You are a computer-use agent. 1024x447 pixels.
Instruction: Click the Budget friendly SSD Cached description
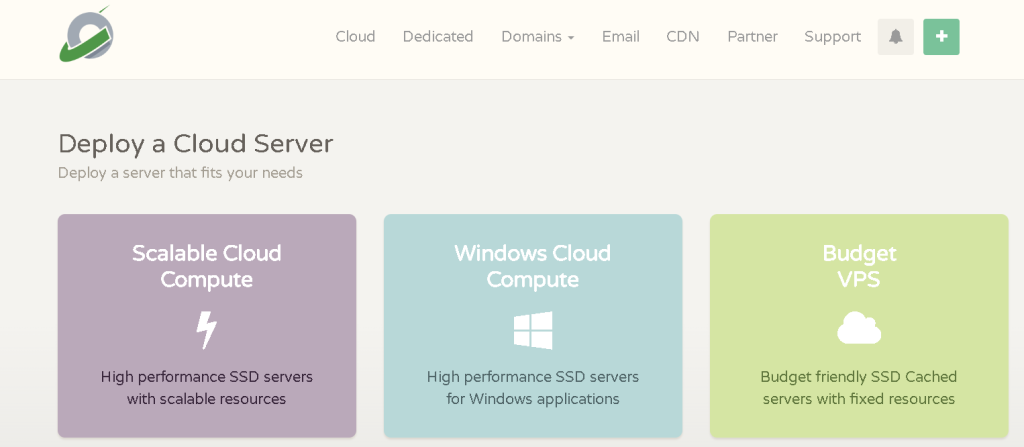[x=858, y=388]
